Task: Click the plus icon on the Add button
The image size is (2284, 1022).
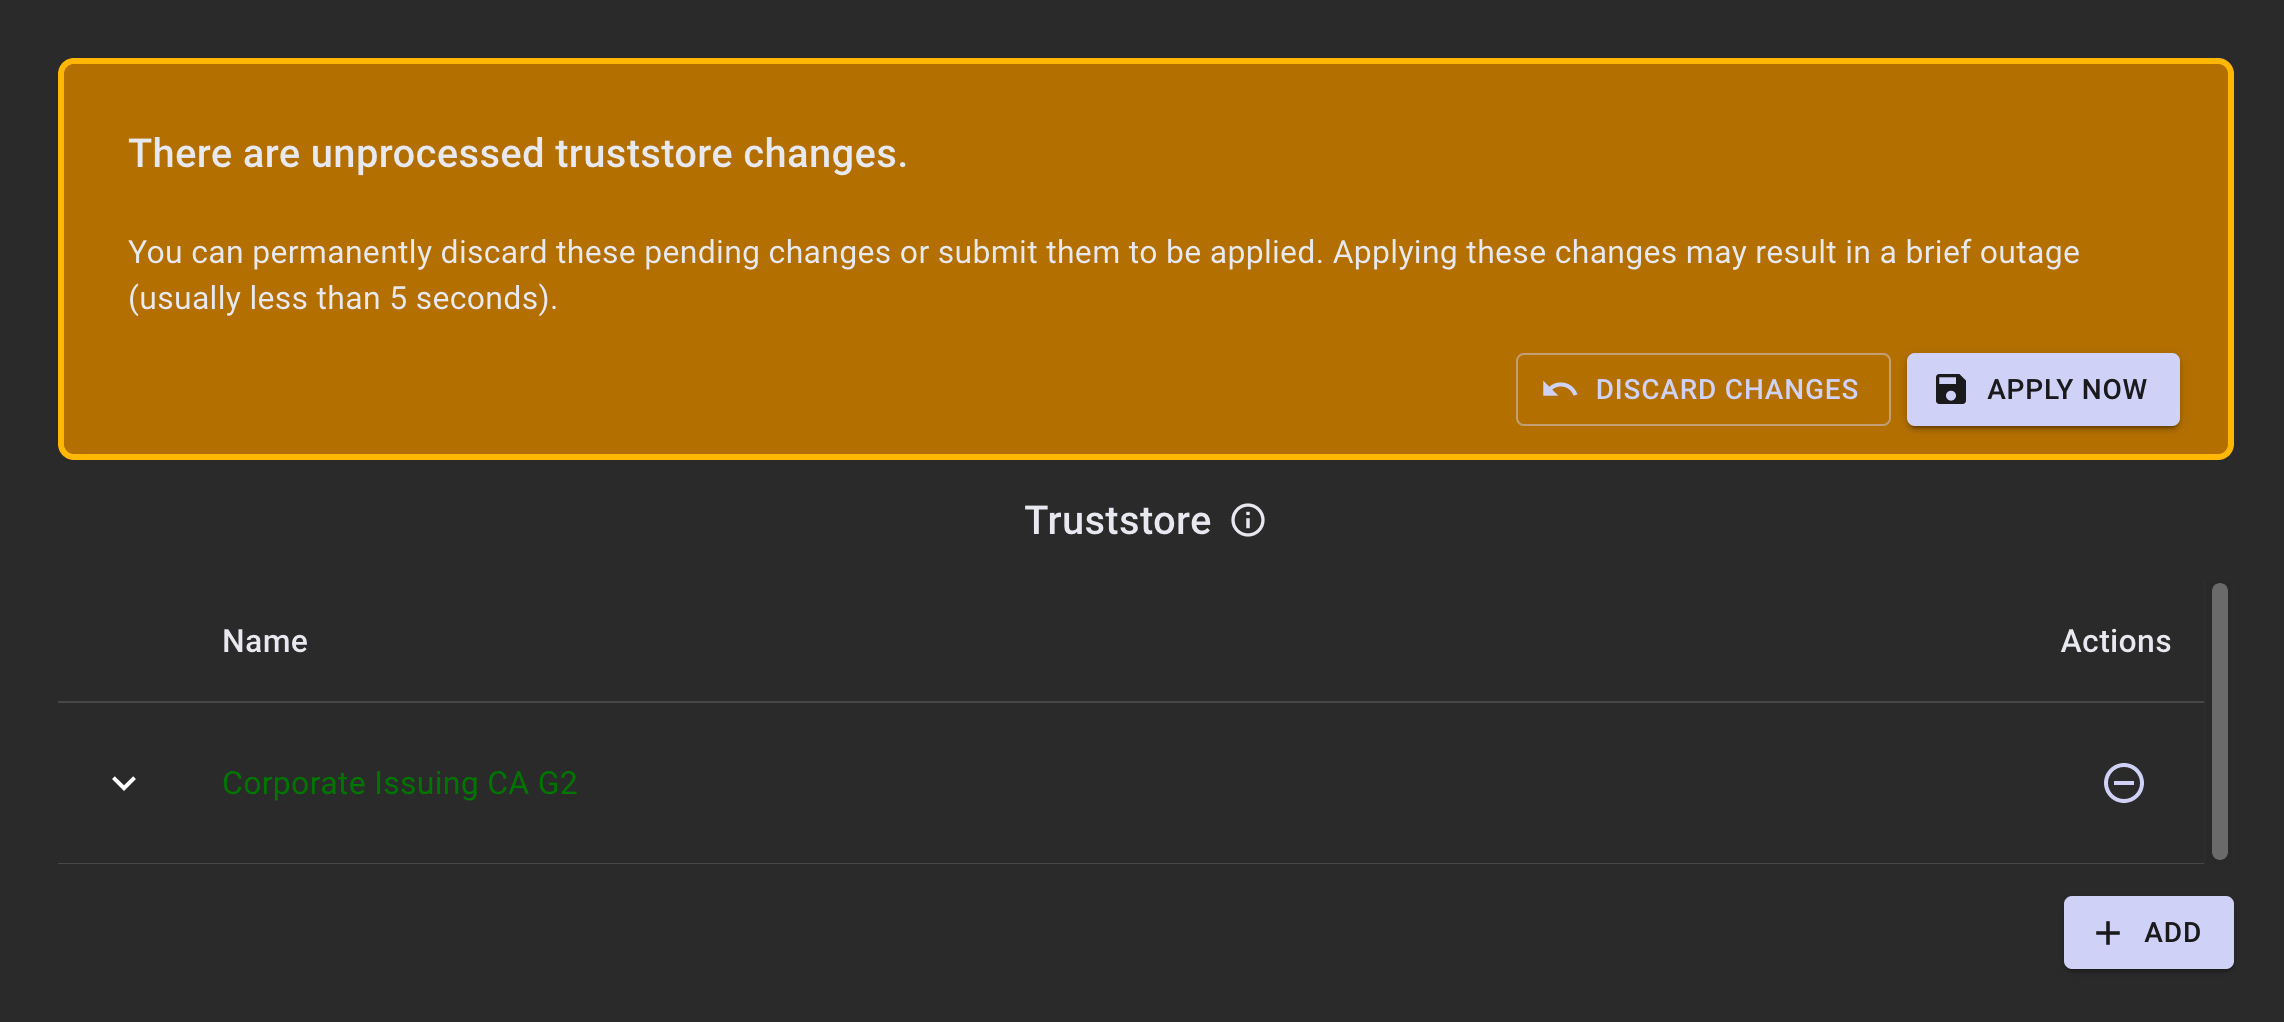Action: click(x=2107, y=933)
